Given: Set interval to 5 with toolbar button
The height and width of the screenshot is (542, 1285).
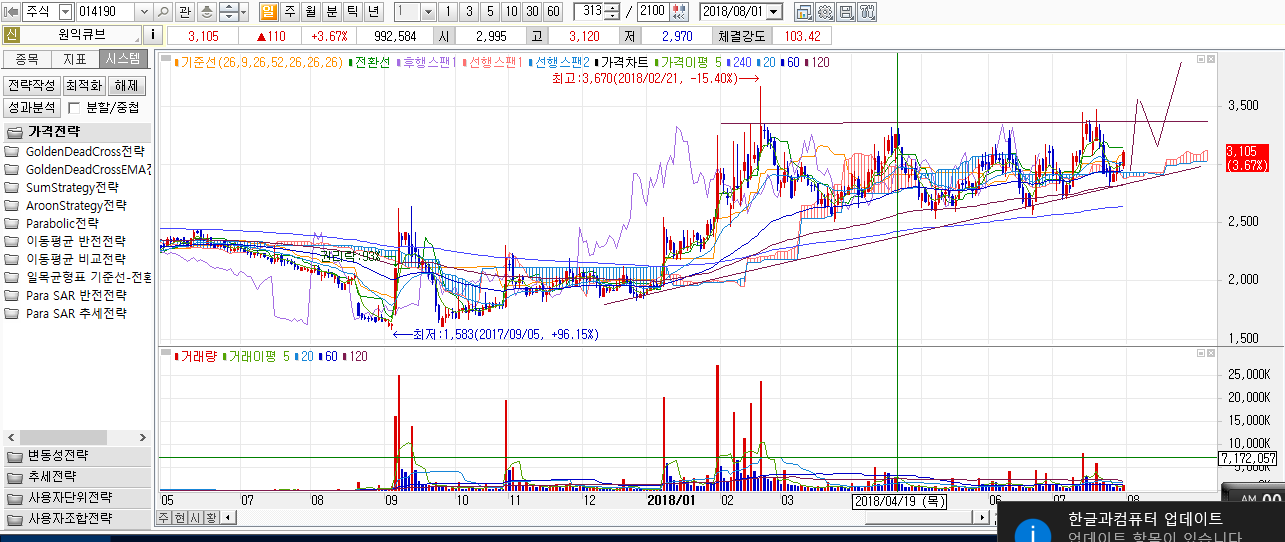Looking at the screenshot, I should tap(488, 12).
